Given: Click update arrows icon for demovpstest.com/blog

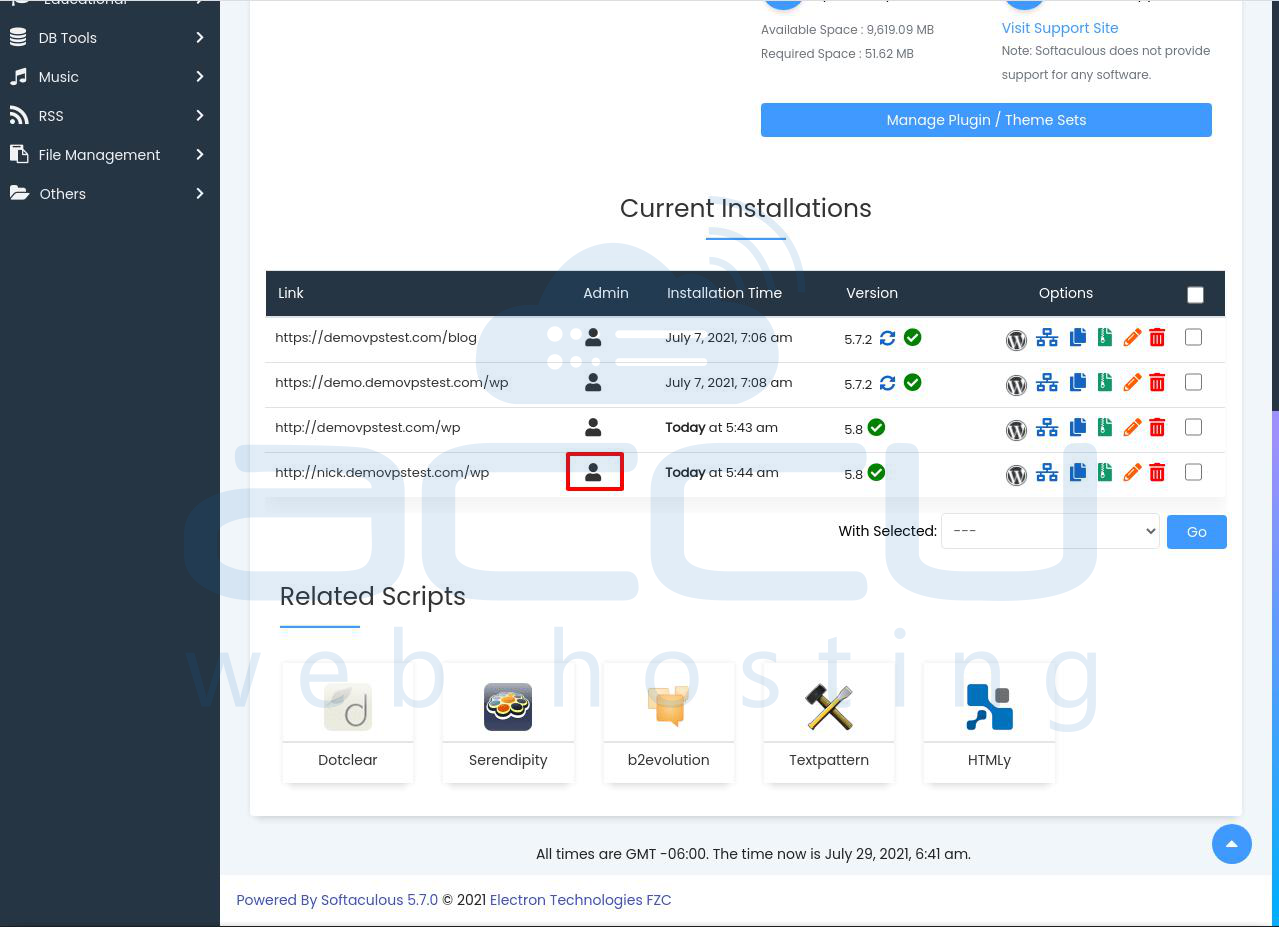Looking at the screenshot, I should 887,338.
